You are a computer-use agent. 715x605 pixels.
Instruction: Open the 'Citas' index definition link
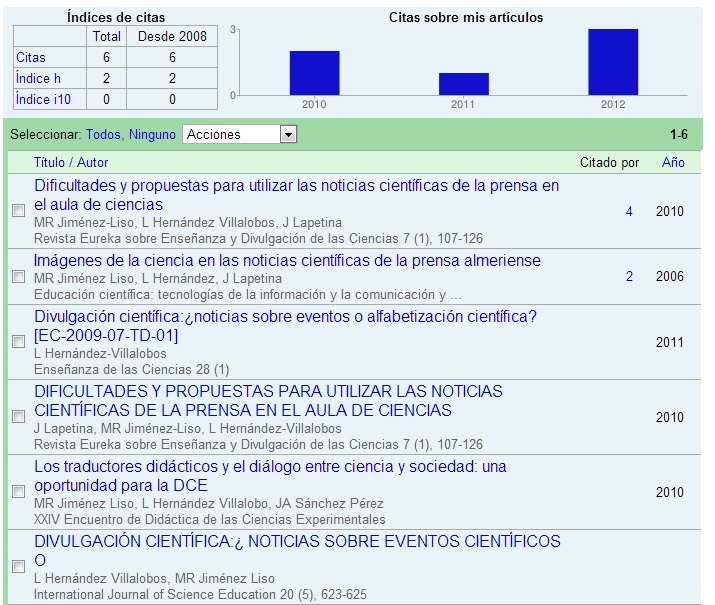click(31, 58)
